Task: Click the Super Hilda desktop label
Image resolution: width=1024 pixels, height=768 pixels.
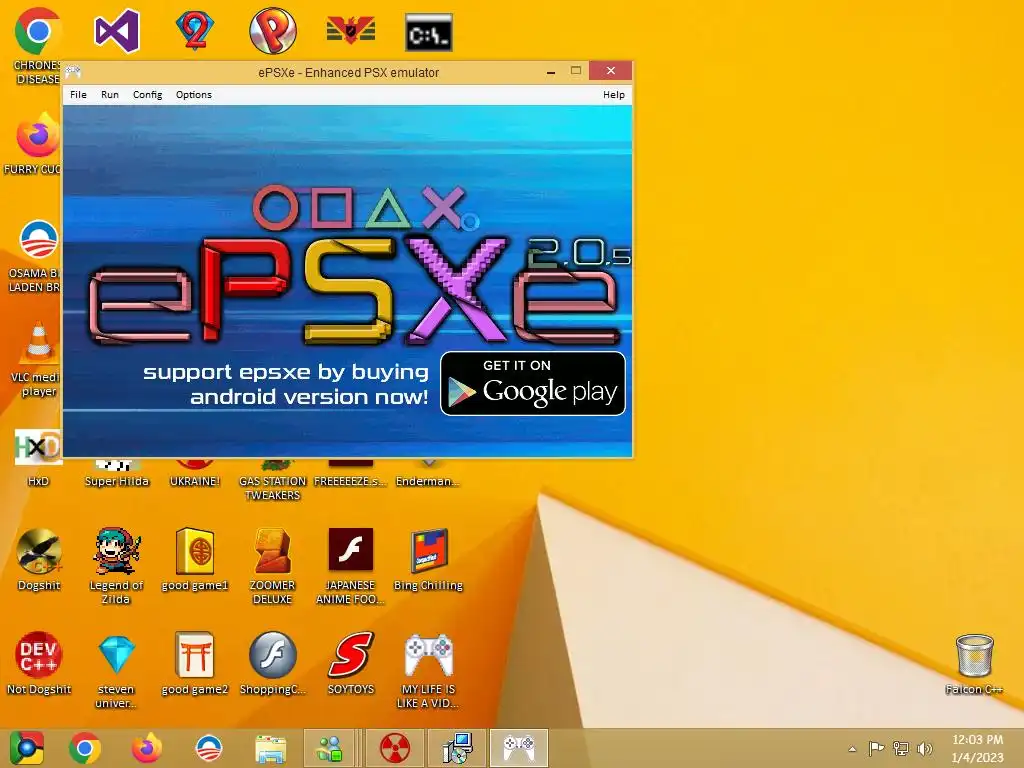Action: (116, 481)
